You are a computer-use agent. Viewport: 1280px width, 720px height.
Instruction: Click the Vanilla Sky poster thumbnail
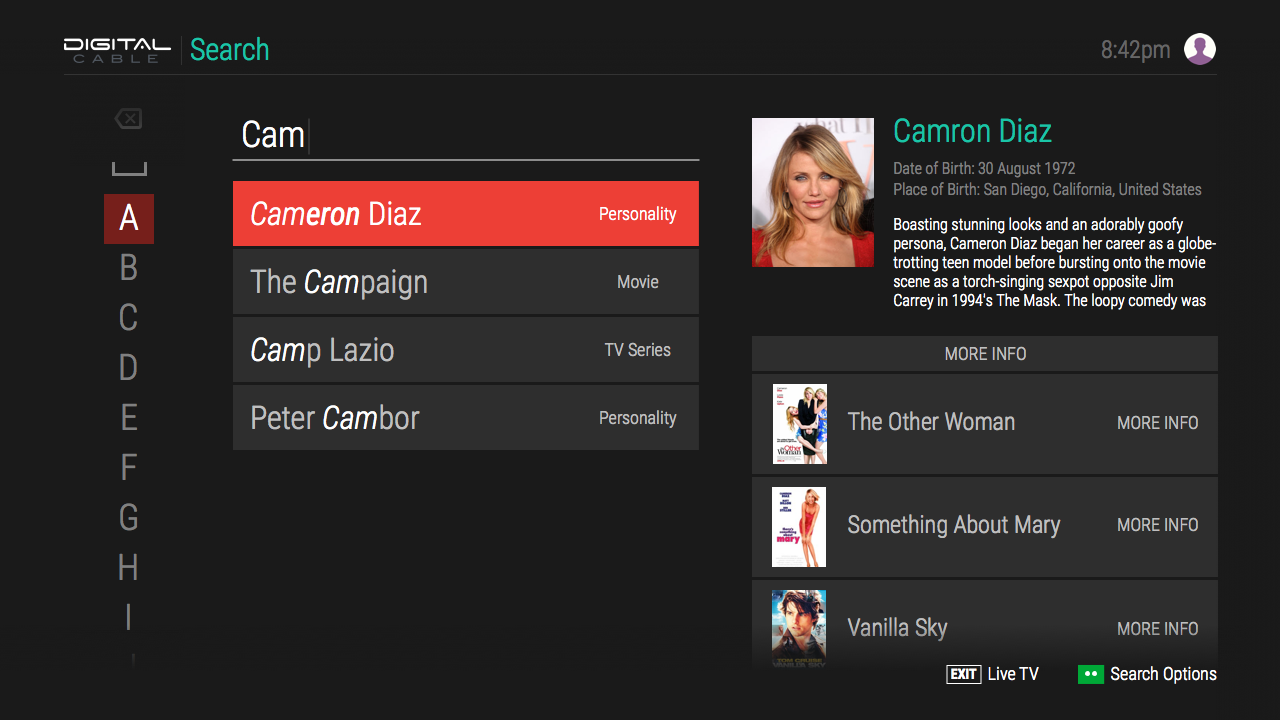coord(799,628)
